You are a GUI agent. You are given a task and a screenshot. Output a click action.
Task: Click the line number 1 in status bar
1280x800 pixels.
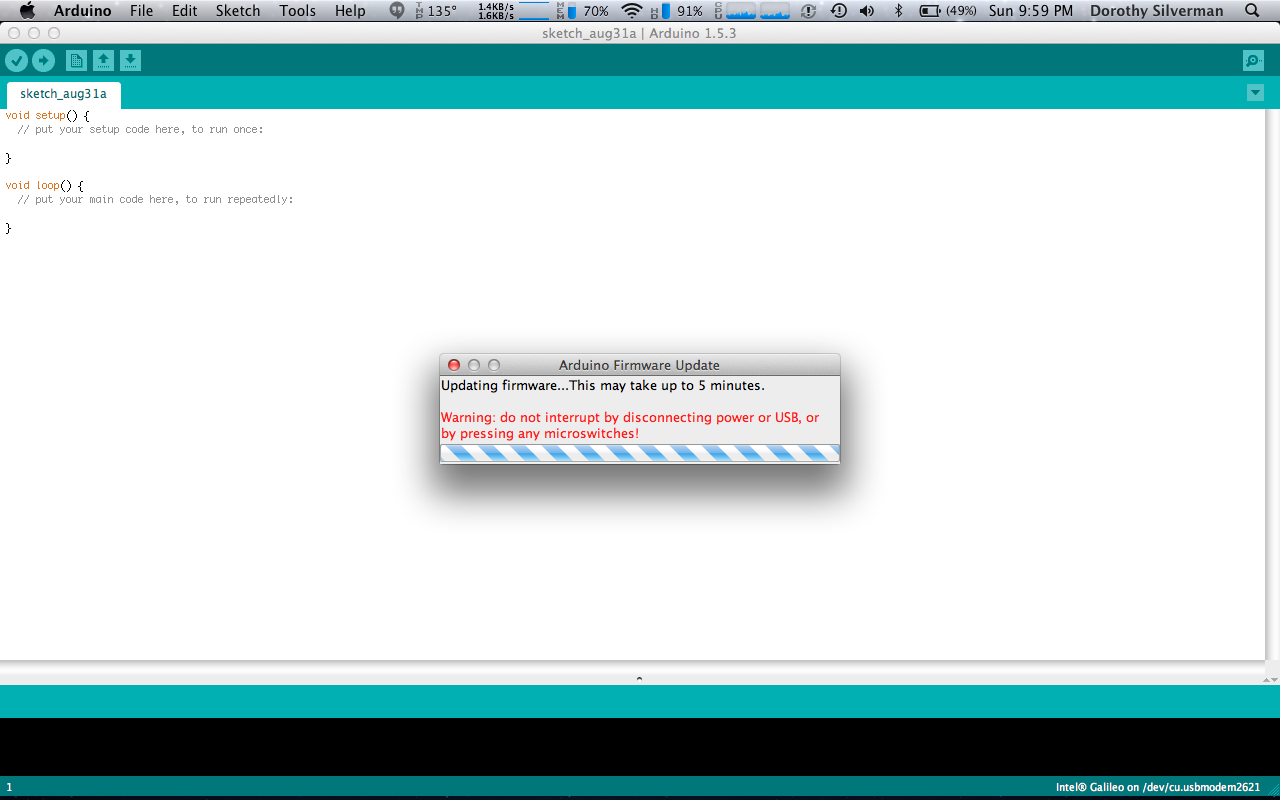[9, 787]
